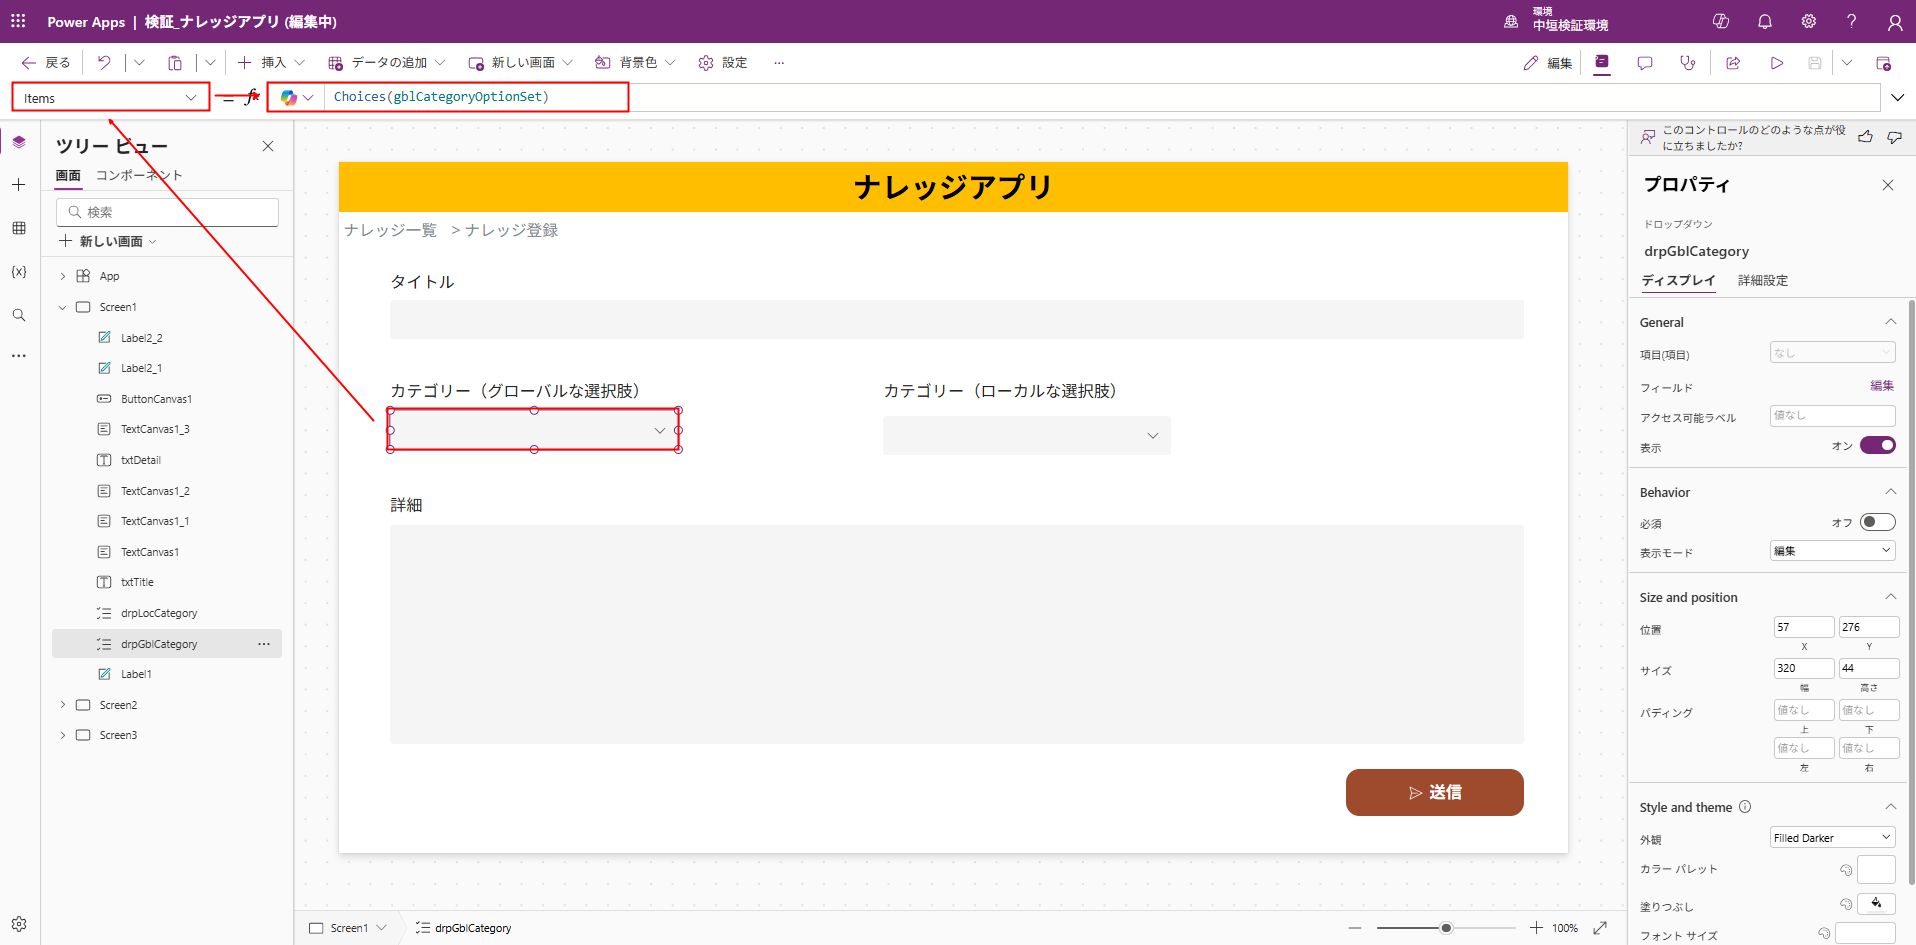
Task: Open the Comments icon in toolbar
Action: pyautogui.click(x=1645, y=63)
